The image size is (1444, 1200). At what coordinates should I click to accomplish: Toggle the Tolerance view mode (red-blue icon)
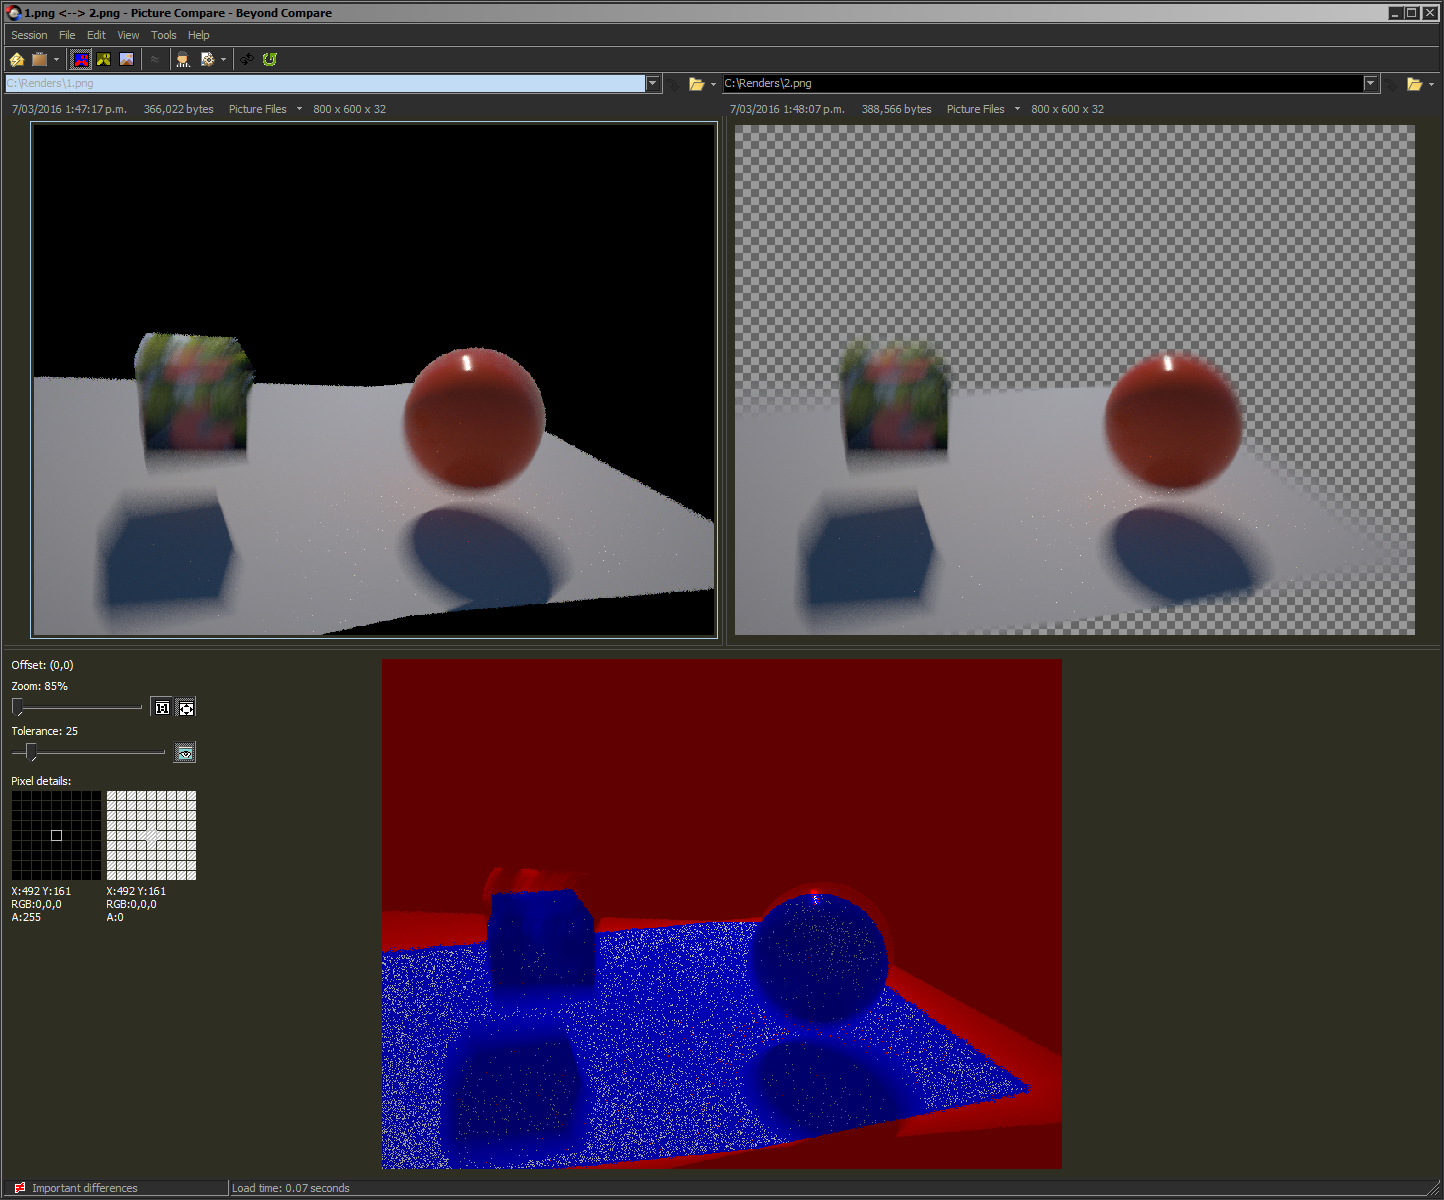click(81, 60)
